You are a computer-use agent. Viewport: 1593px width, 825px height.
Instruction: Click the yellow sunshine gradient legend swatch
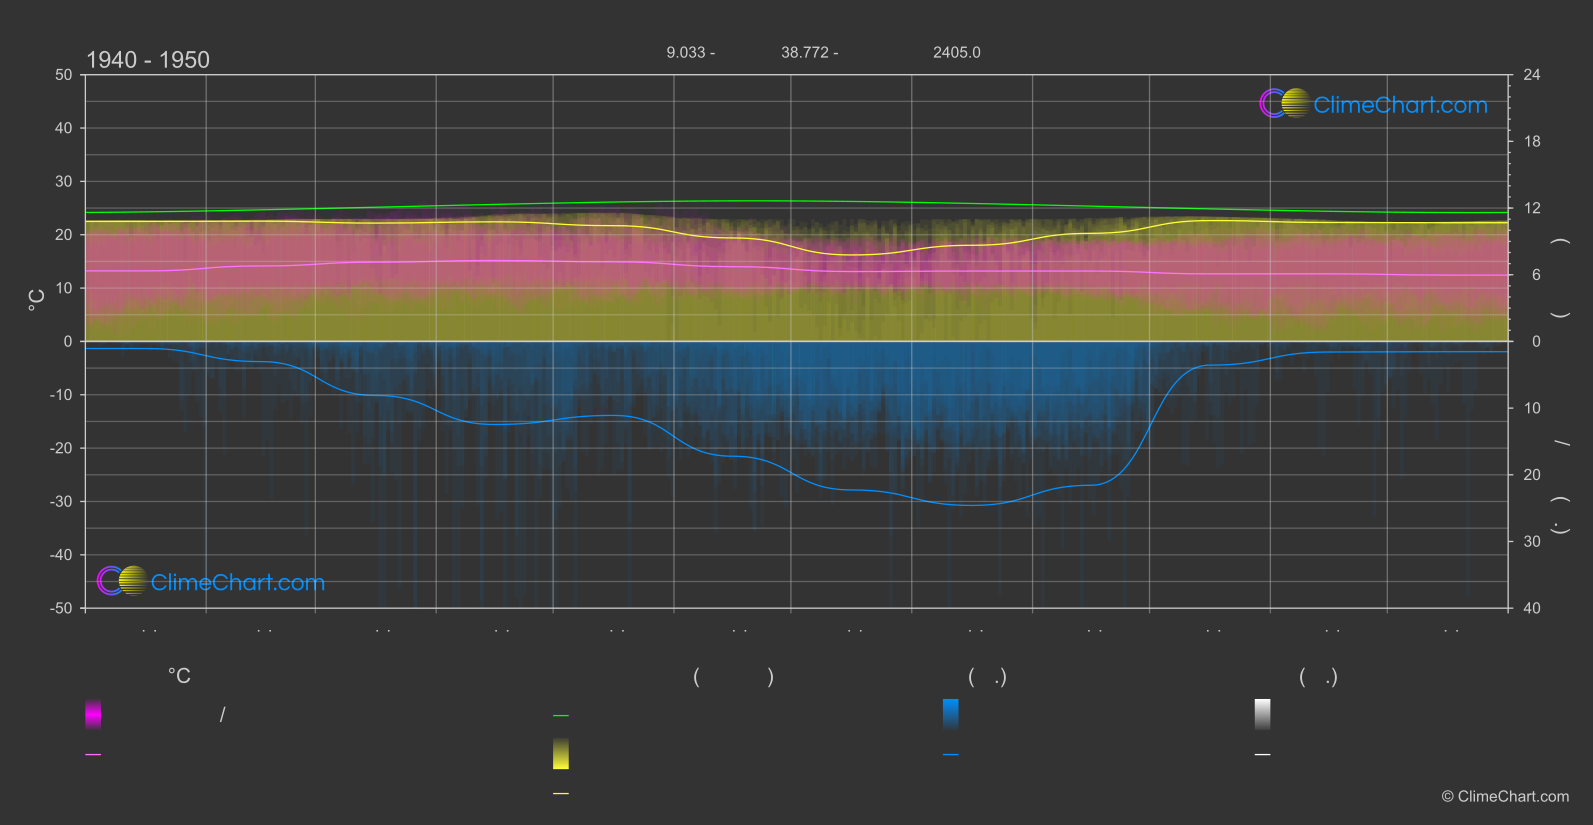tap(561, 754)
